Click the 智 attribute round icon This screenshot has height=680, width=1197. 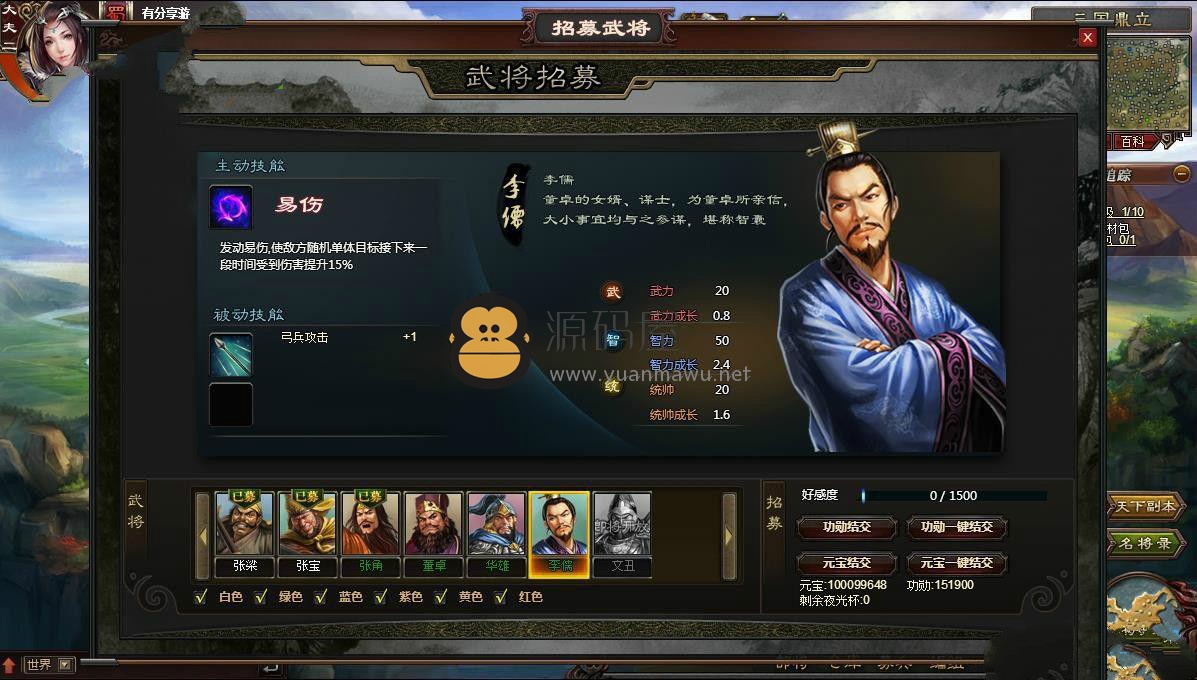612,340
